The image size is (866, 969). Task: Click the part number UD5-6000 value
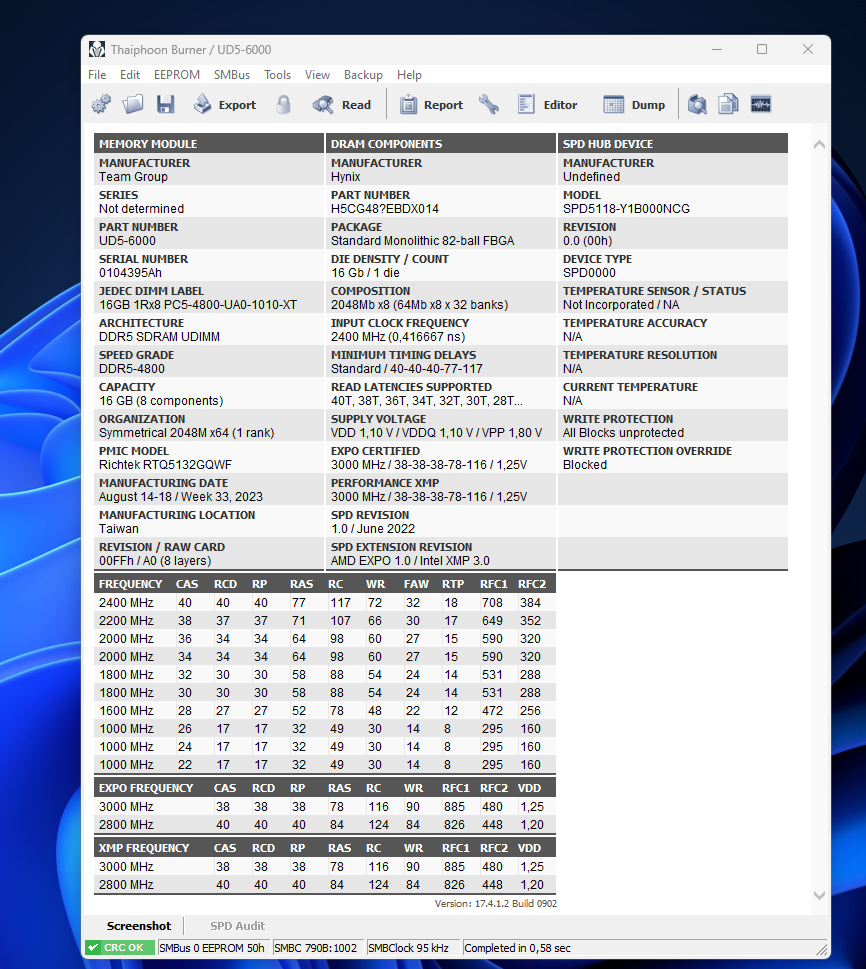tap(127, 241)
